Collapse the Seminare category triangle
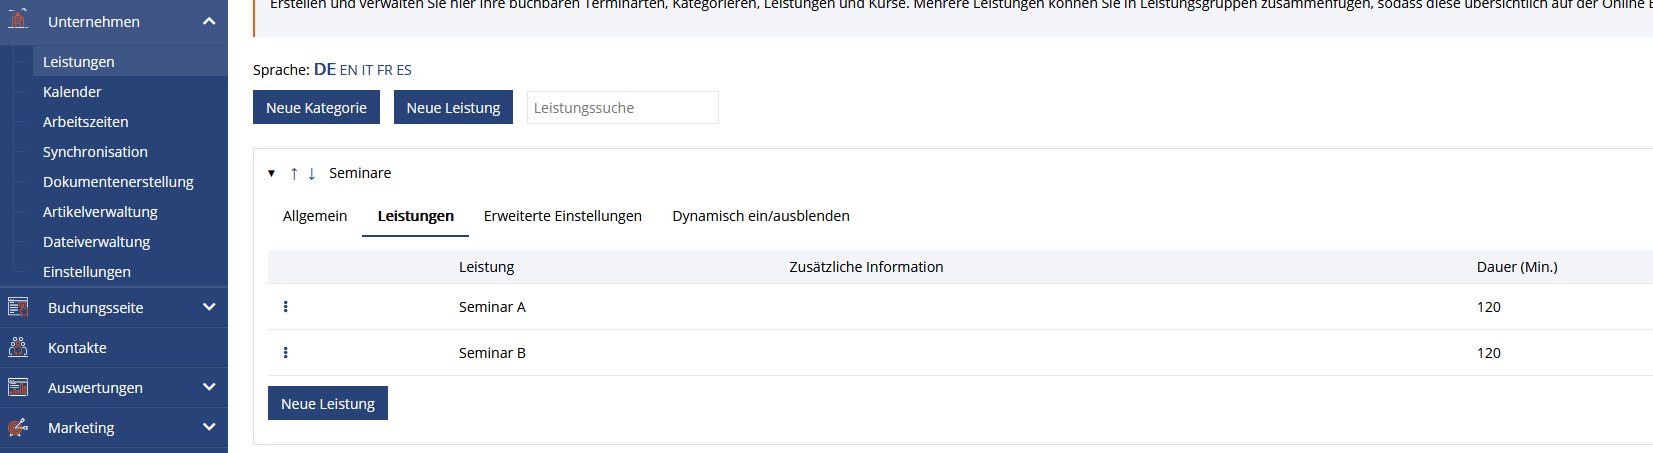1653x453 pixels. [271, 173]
